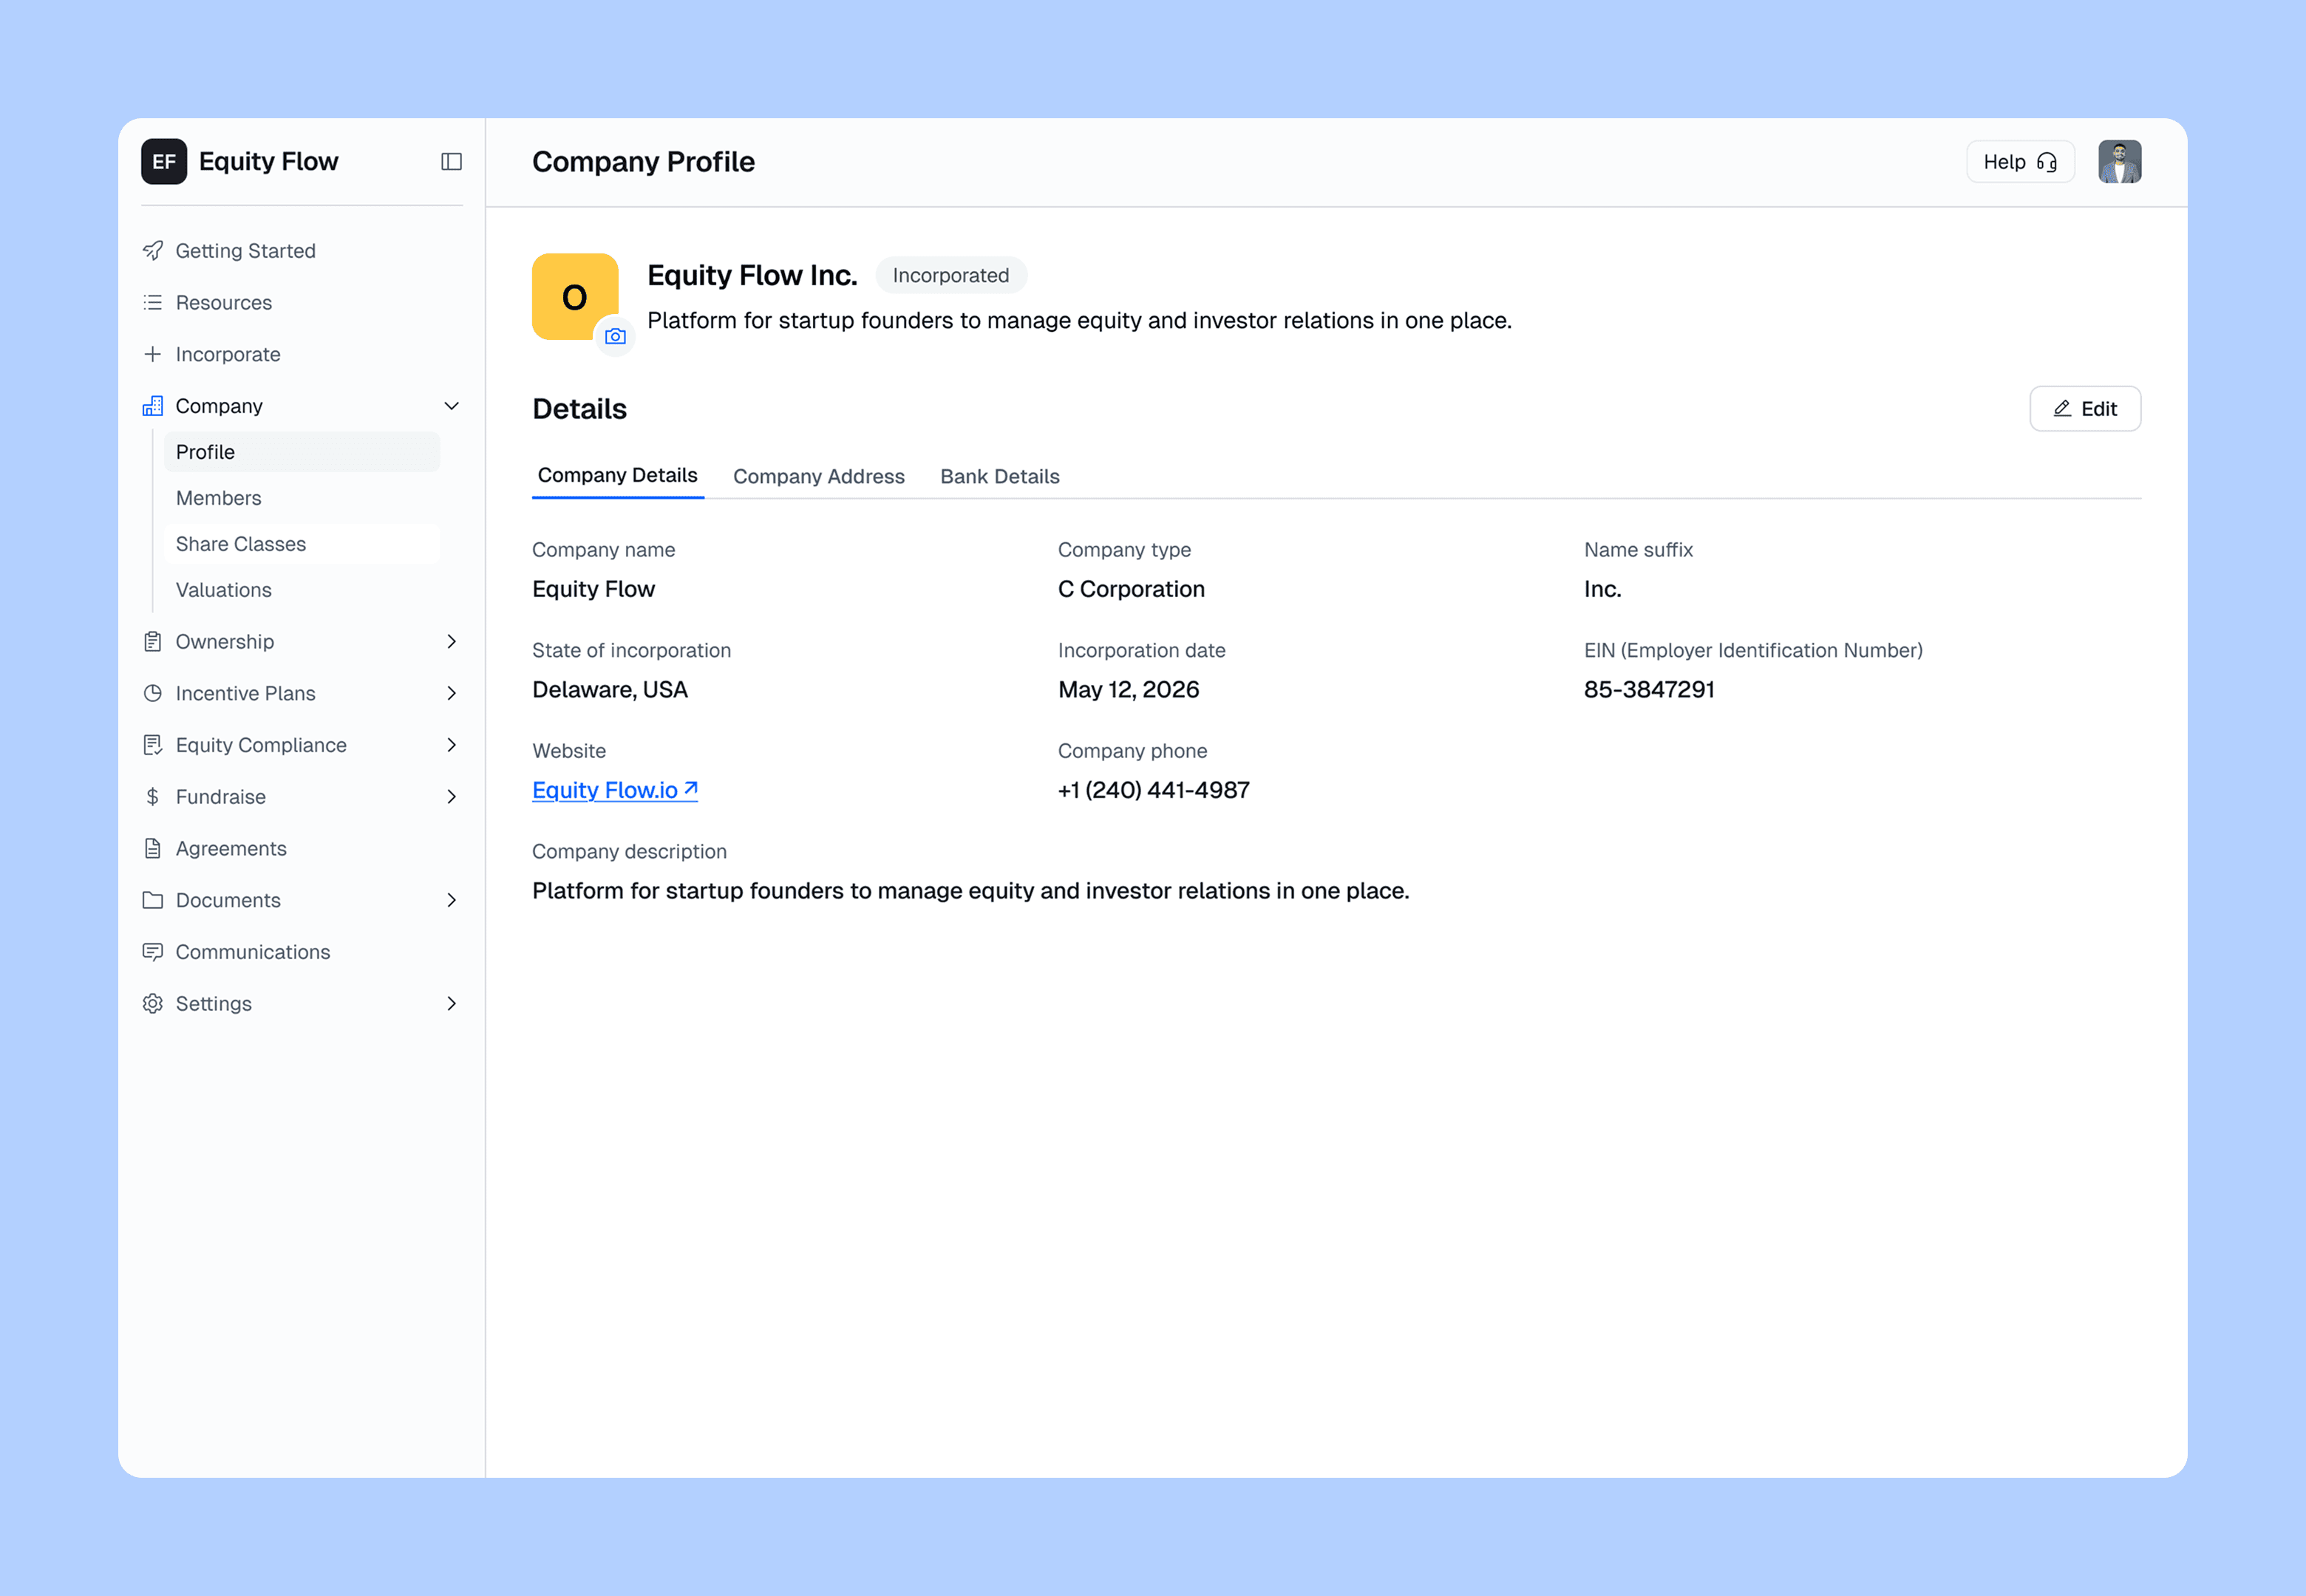The width and height of the screenshot is (2306, 1596).
Task: Click the Equity Flow Inc. heading
Action: click(x=752, y=275)
